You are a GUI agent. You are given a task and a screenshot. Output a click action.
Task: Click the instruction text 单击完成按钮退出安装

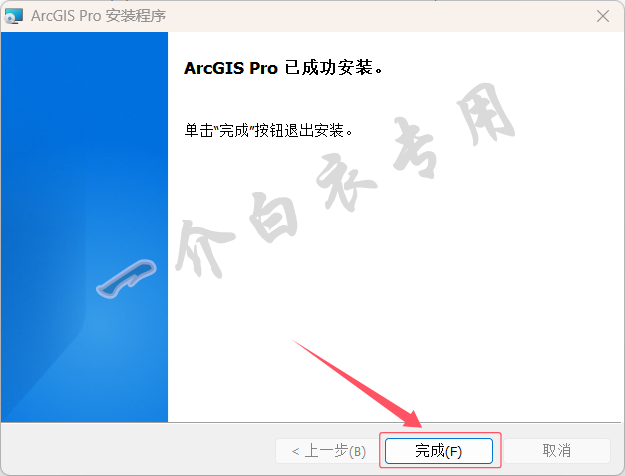269,130
